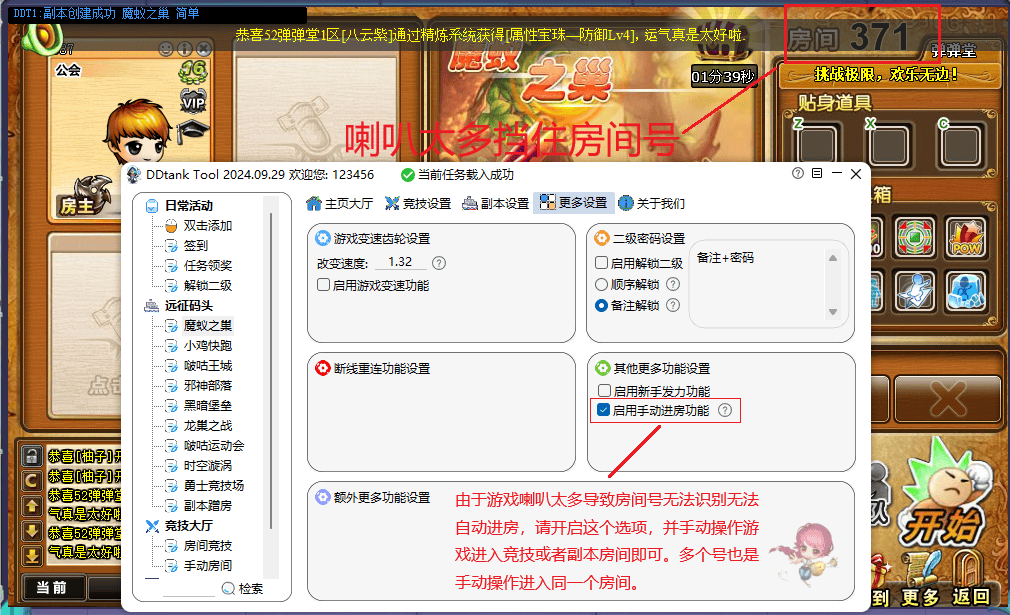Open 竞技设置 via the crossed-swords icon
This screenshot has width=1010, height=615.
click(394, 200)
